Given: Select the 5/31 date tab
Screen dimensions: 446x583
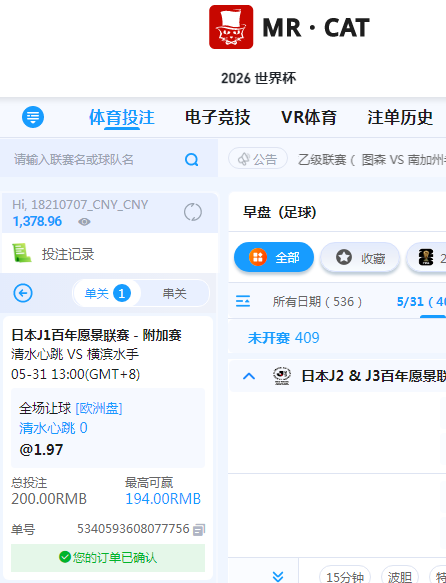Looking at the screenshot, I should 421,302.
